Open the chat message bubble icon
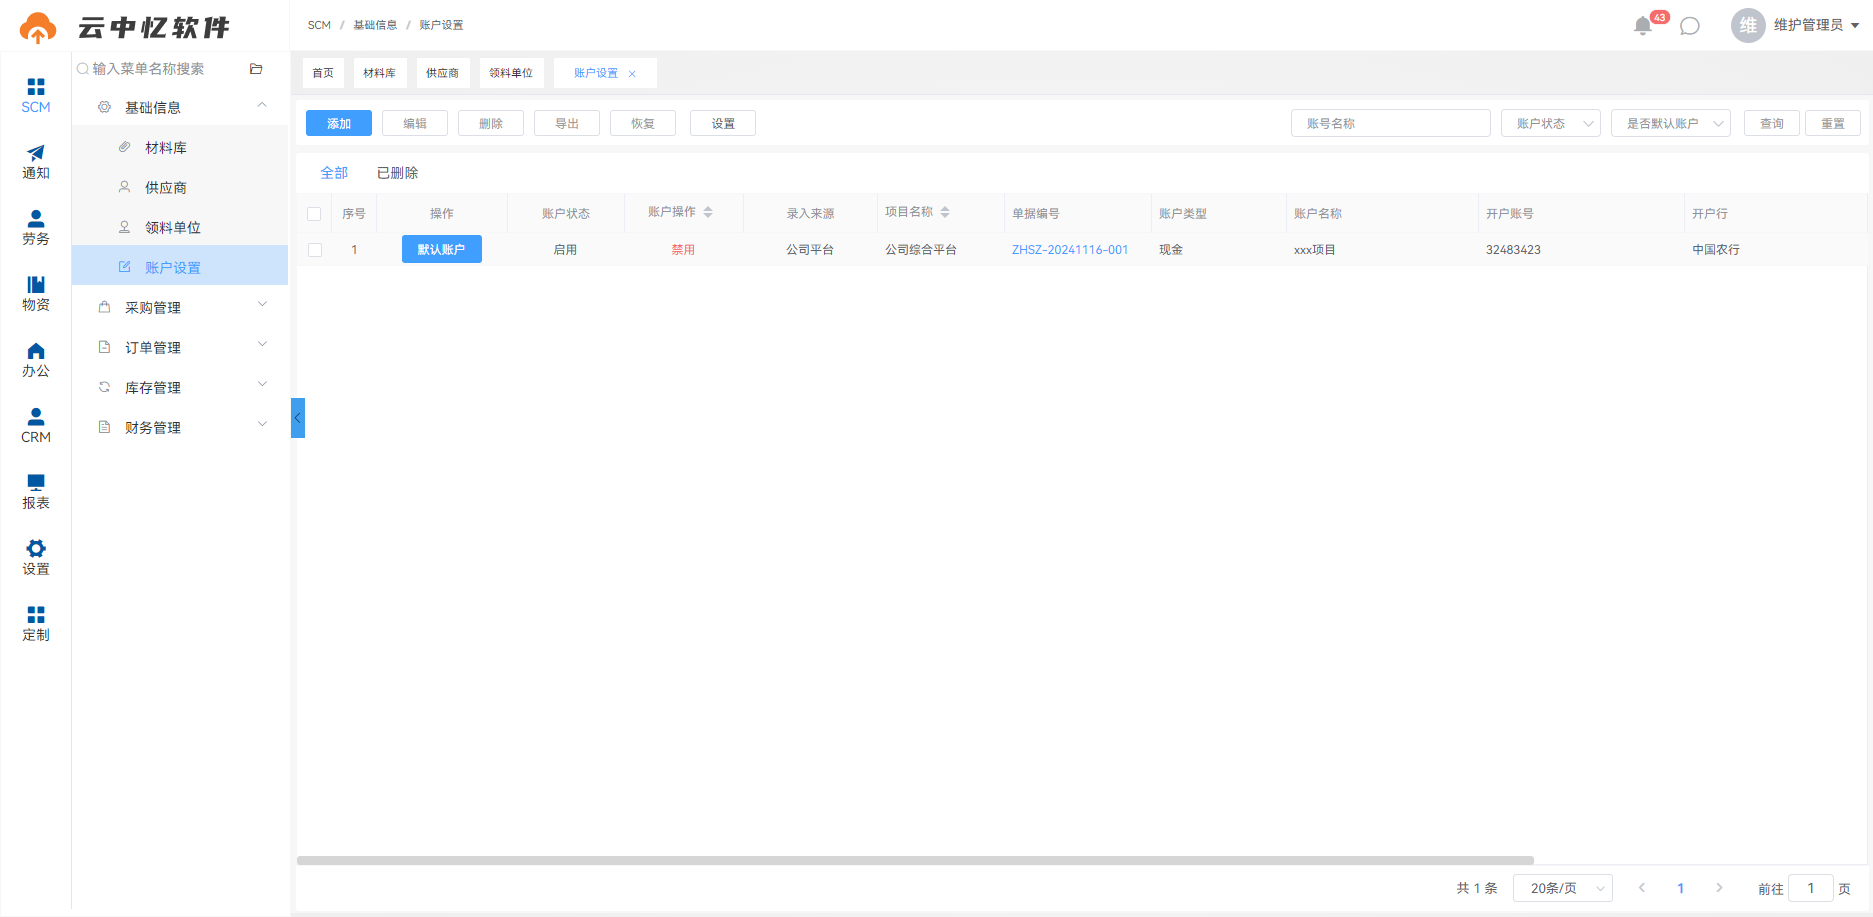The image size is (1873, 917). 1690,26
